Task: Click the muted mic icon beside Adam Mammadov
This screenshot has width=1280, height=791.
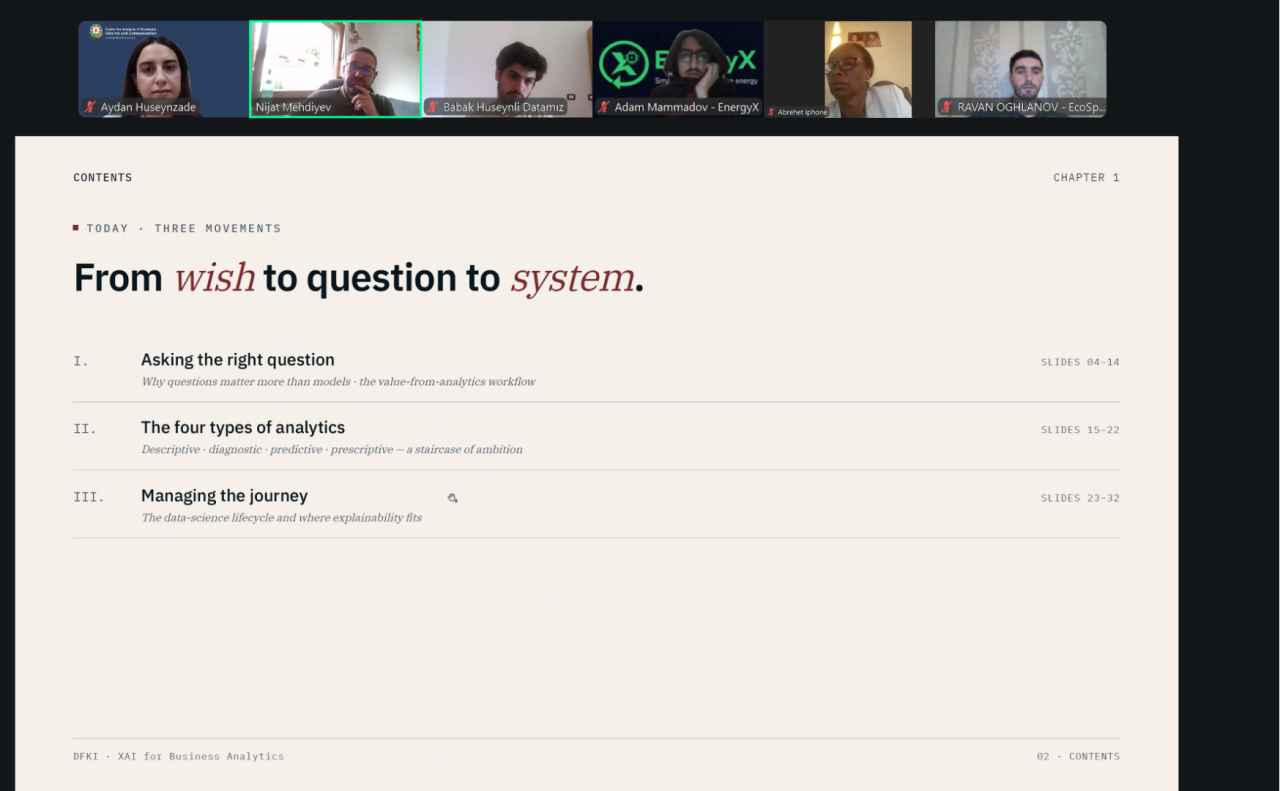Action: 604,107
